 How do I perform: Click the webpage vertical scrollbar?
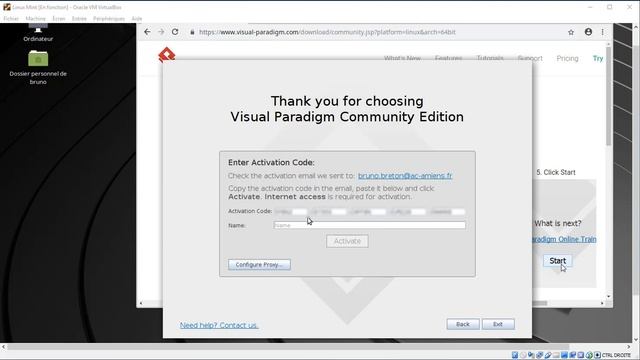pos(609,96)
